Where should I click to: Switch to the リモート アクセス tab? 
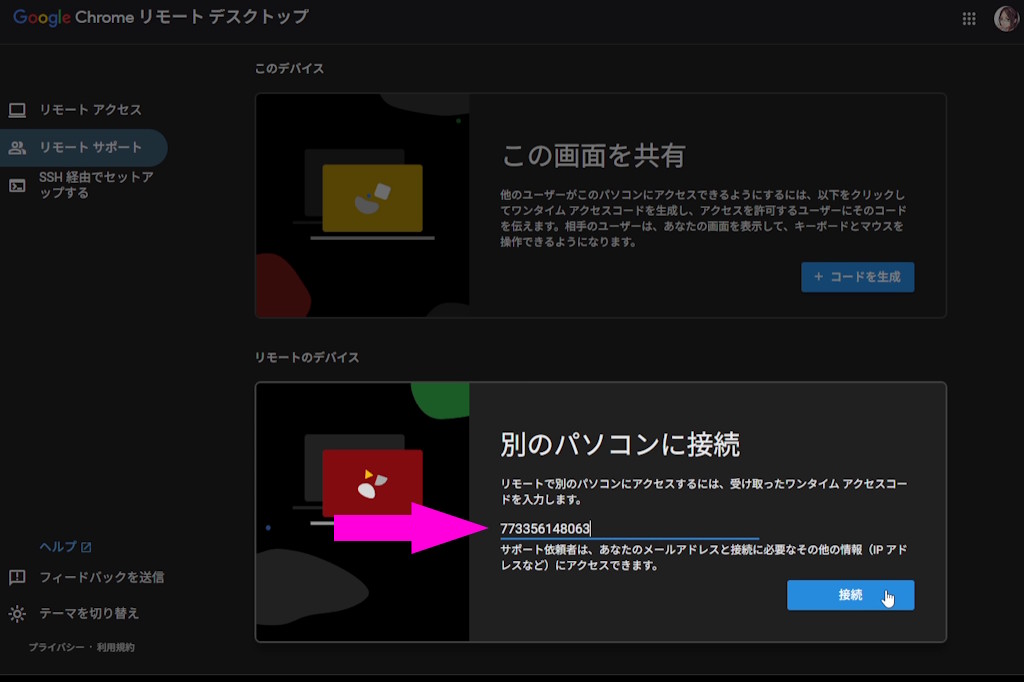(x=90, y=110)
